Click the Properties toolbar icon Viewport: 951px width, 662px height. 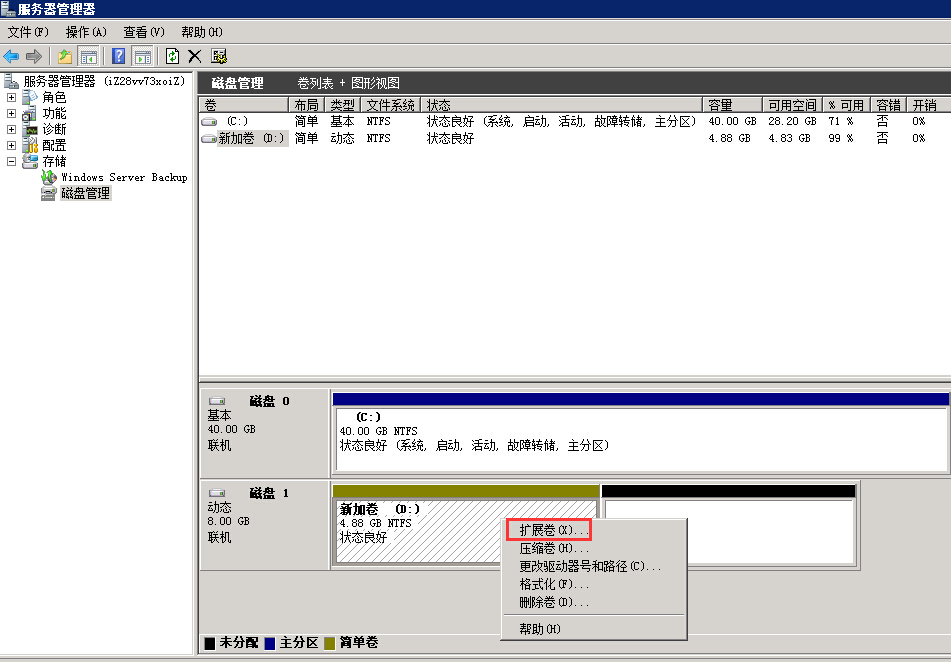tap(219, 56)
